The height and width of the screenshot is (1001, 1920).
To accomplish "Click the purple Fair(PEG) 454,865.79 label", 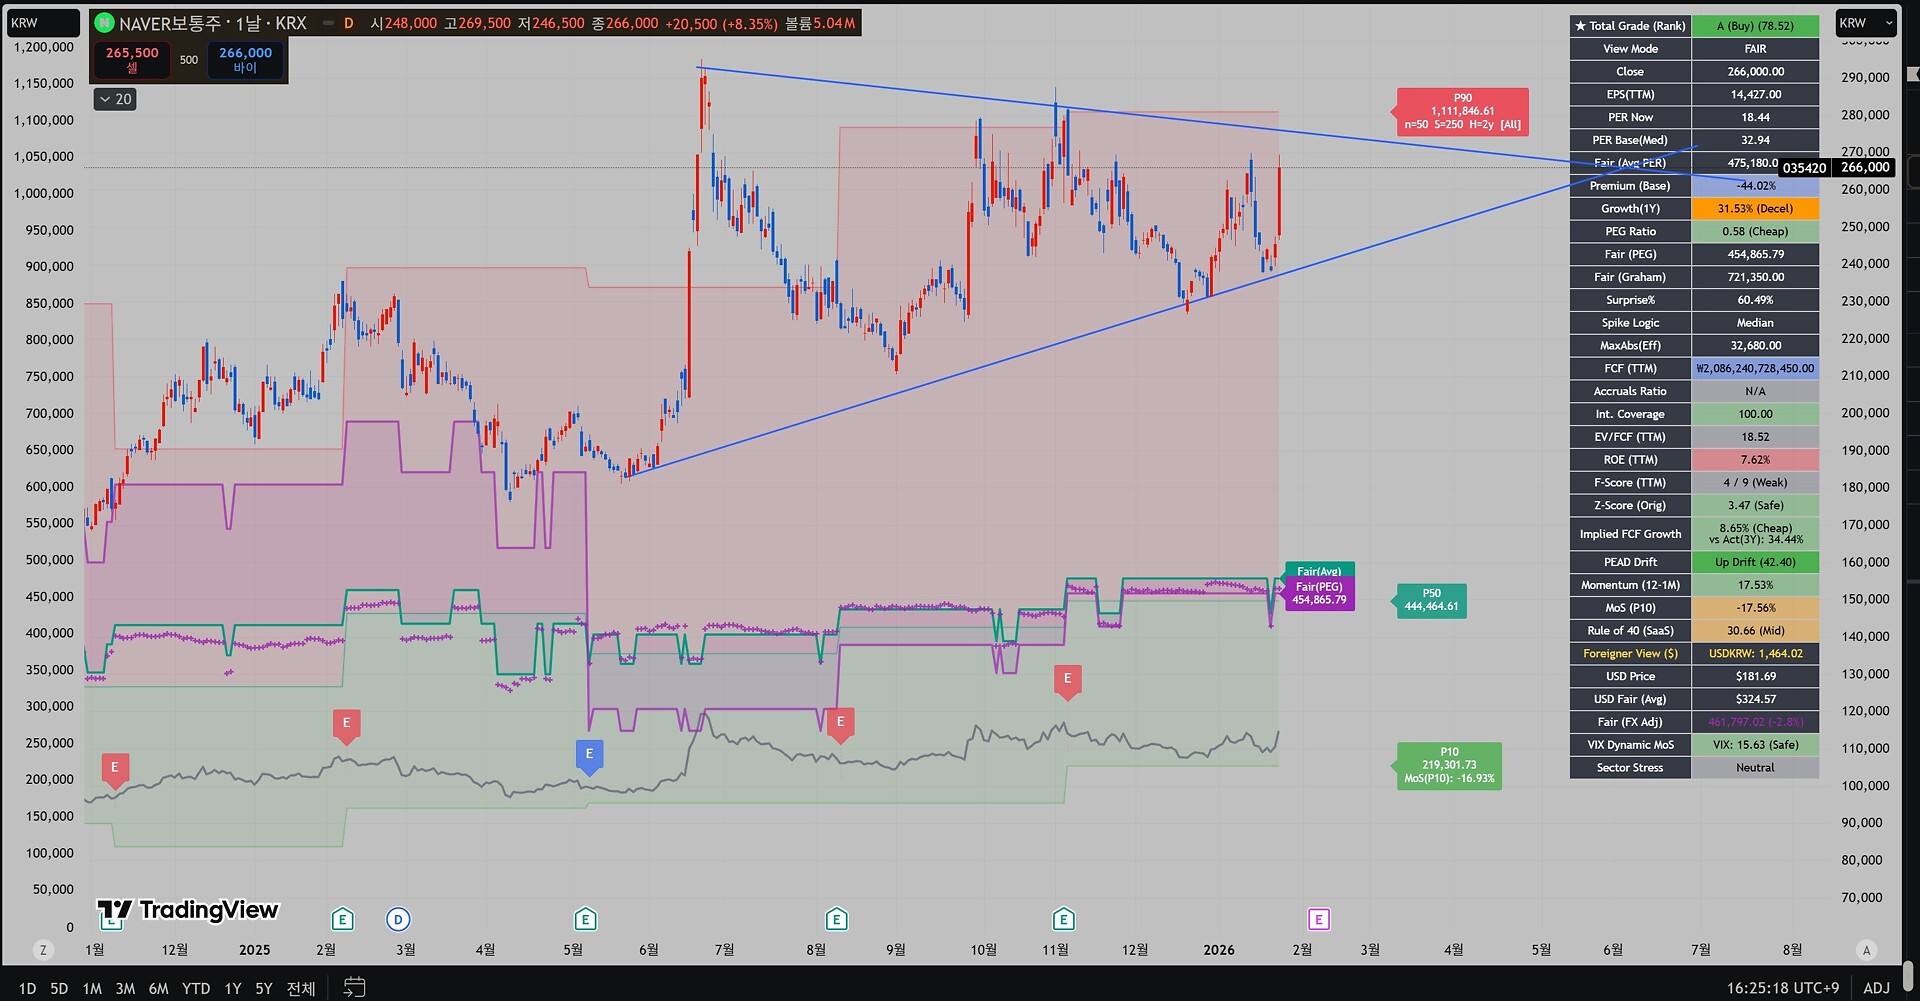I will [x=1320, y=594].
